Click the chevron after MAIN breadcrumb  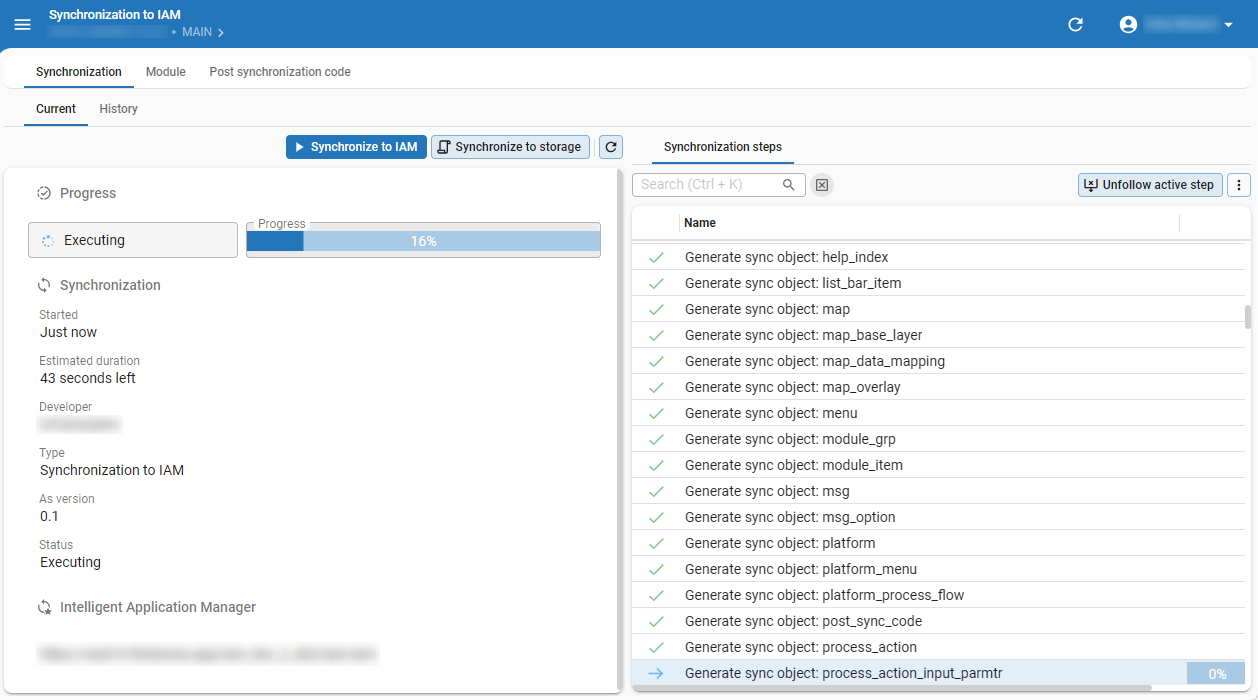coord(221,32)
